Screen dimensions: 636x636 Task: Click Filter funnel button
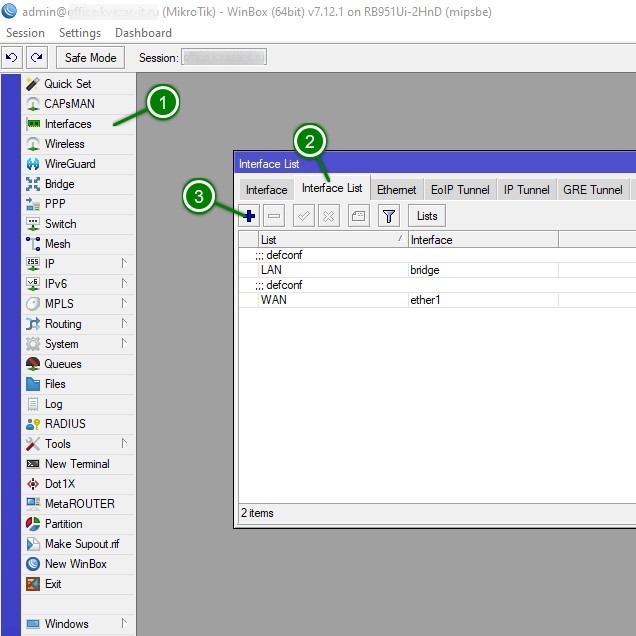coord(389,216)
